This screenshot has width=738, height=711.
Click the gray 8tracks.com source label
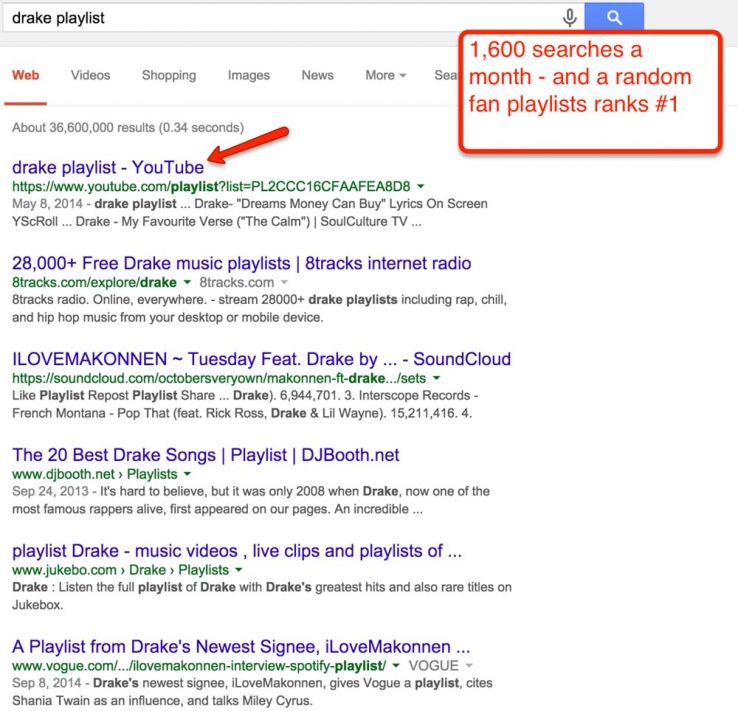pos(236,282)
